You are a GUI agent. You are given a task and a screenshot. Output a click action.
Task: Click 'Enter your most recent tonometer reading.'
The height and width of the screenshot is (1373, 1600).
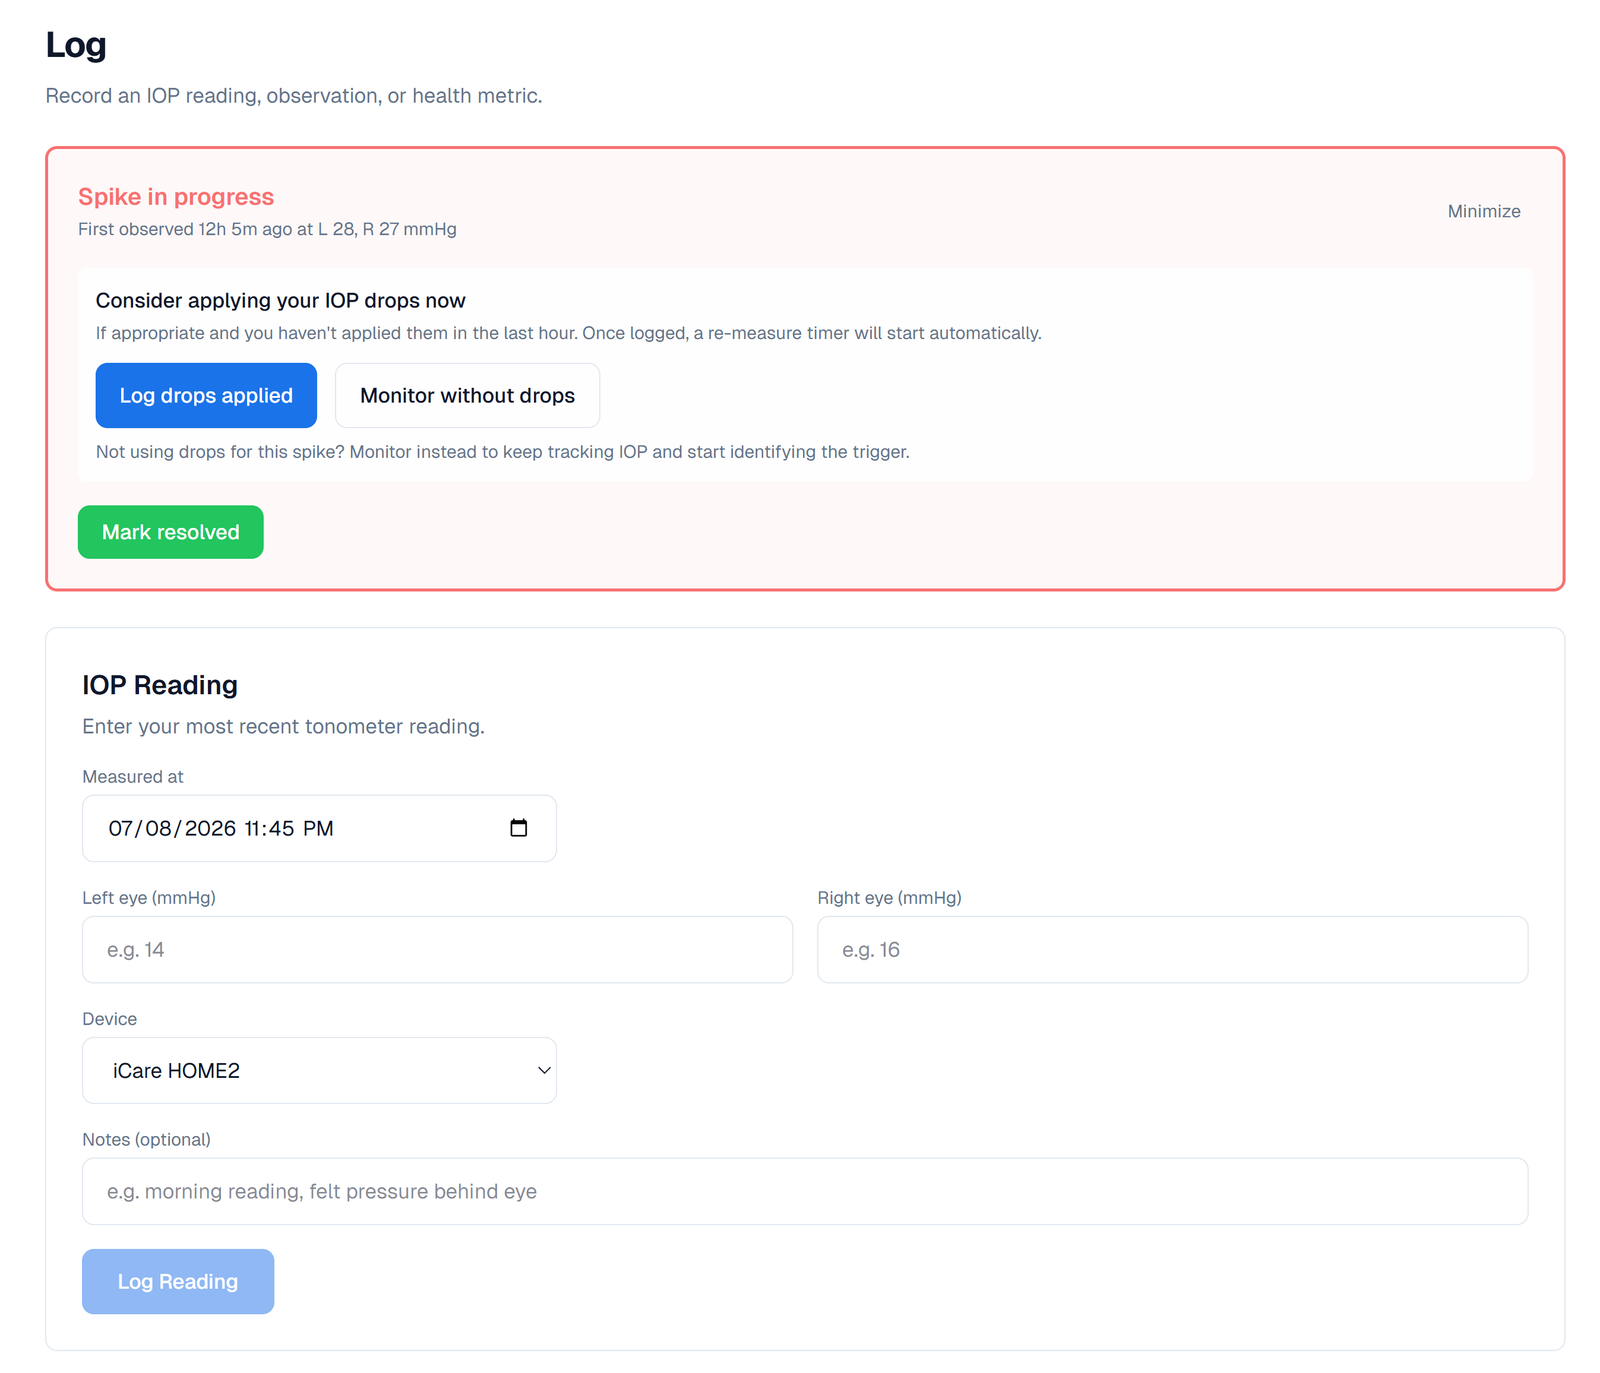(283, 726)
